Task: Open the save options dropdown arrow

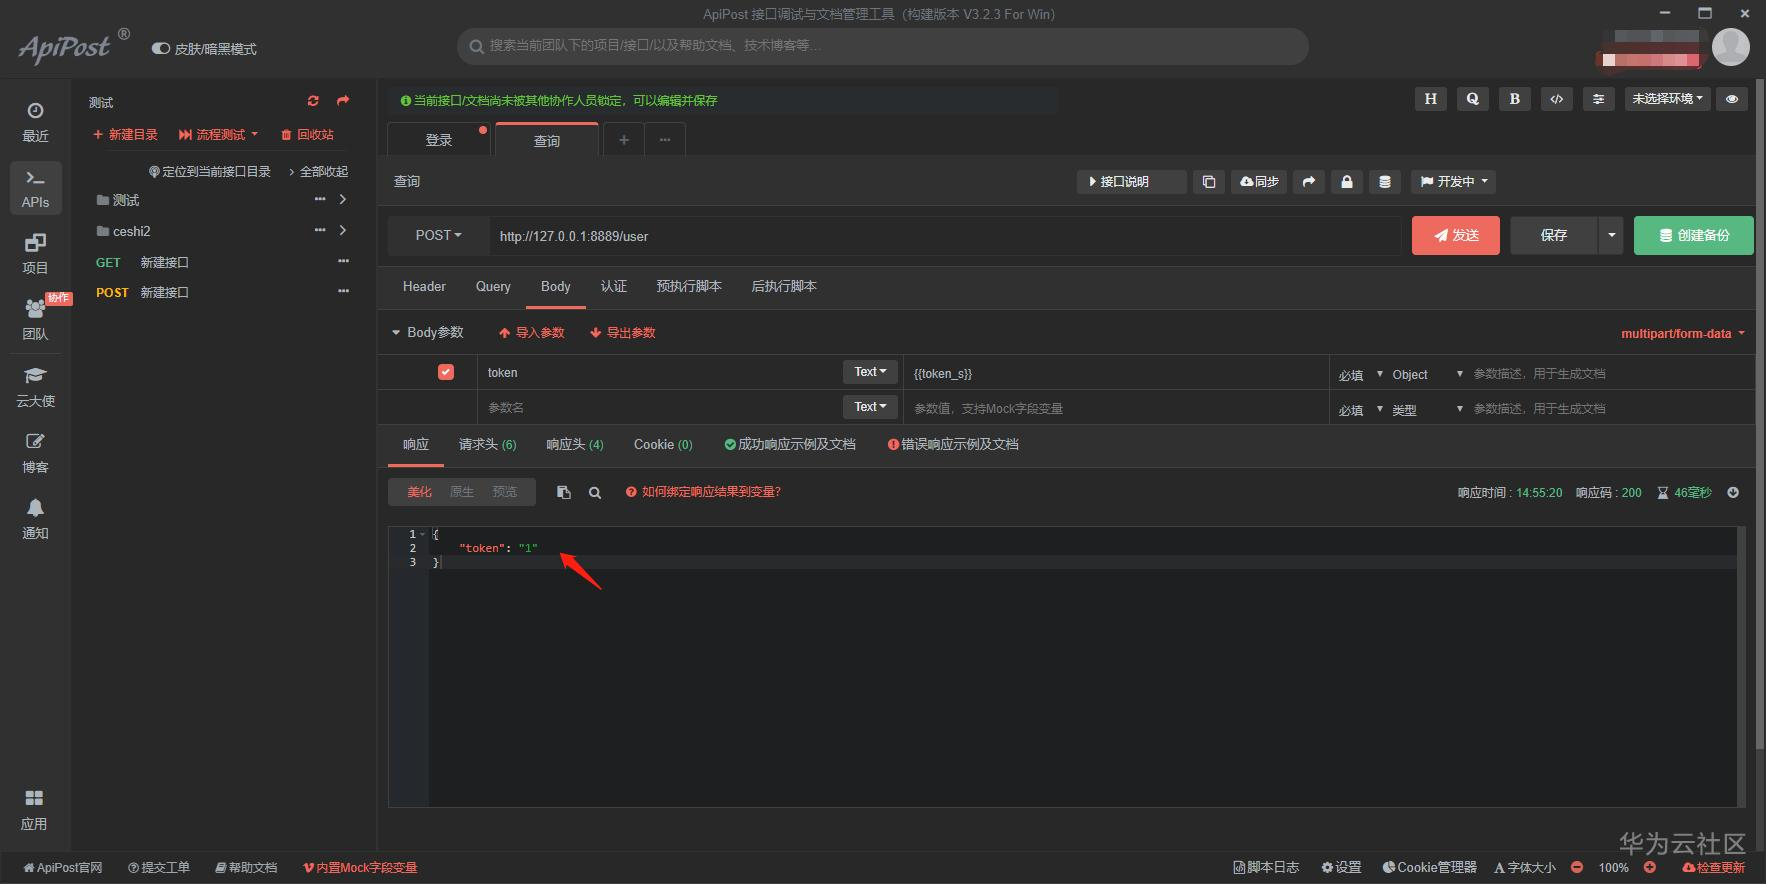Action: click(1611, 236)
